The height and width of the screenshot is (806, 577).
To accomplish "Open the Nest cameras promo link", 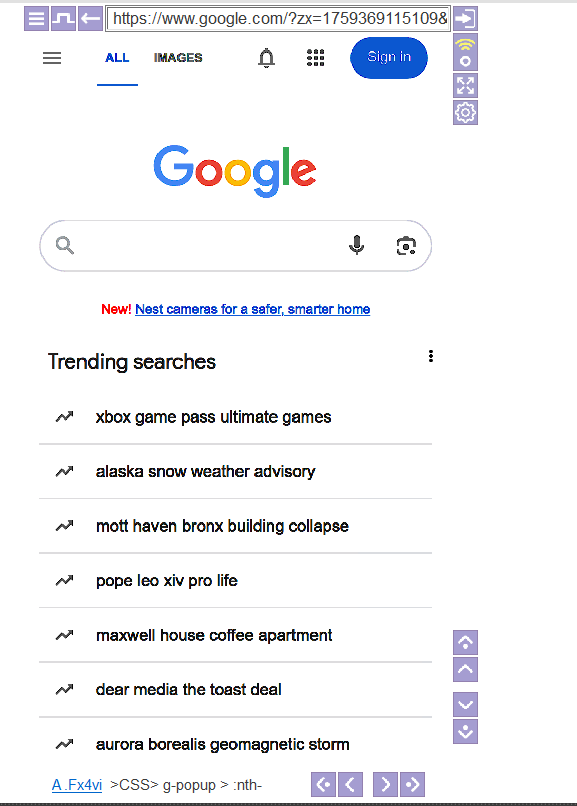I will tap(252, 309).
